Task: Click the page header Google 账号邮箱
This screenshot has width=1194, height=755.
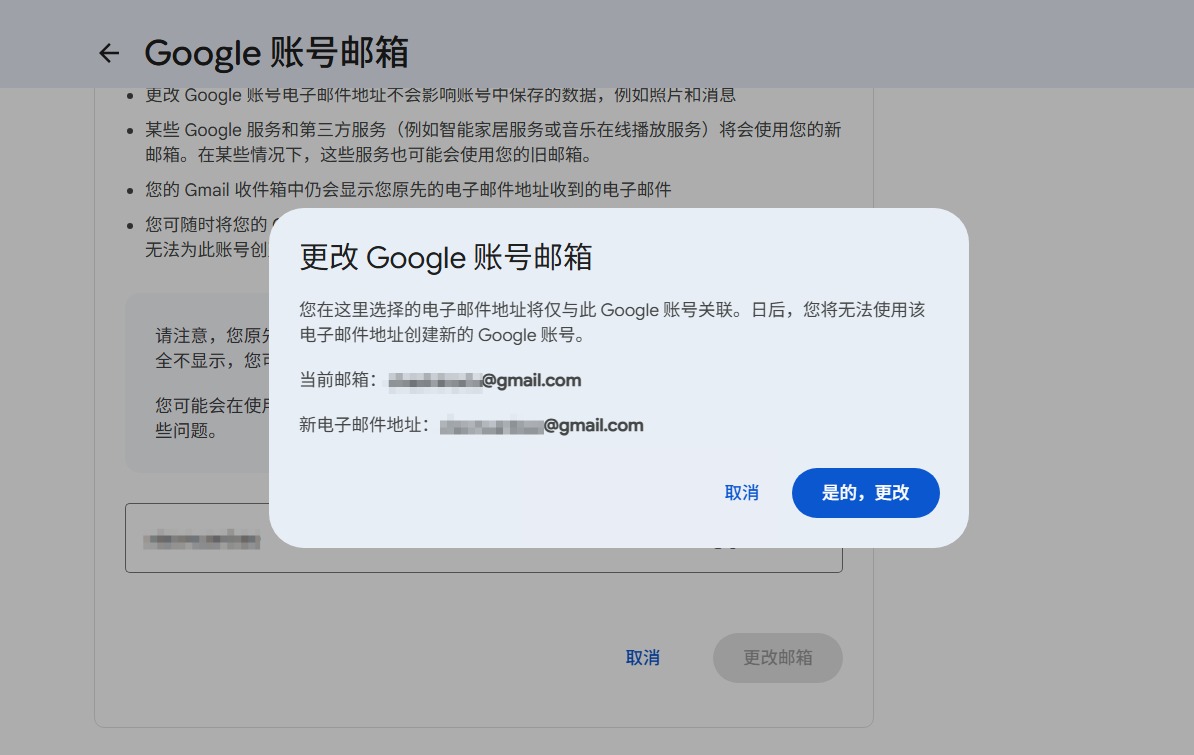Action: 276,53
